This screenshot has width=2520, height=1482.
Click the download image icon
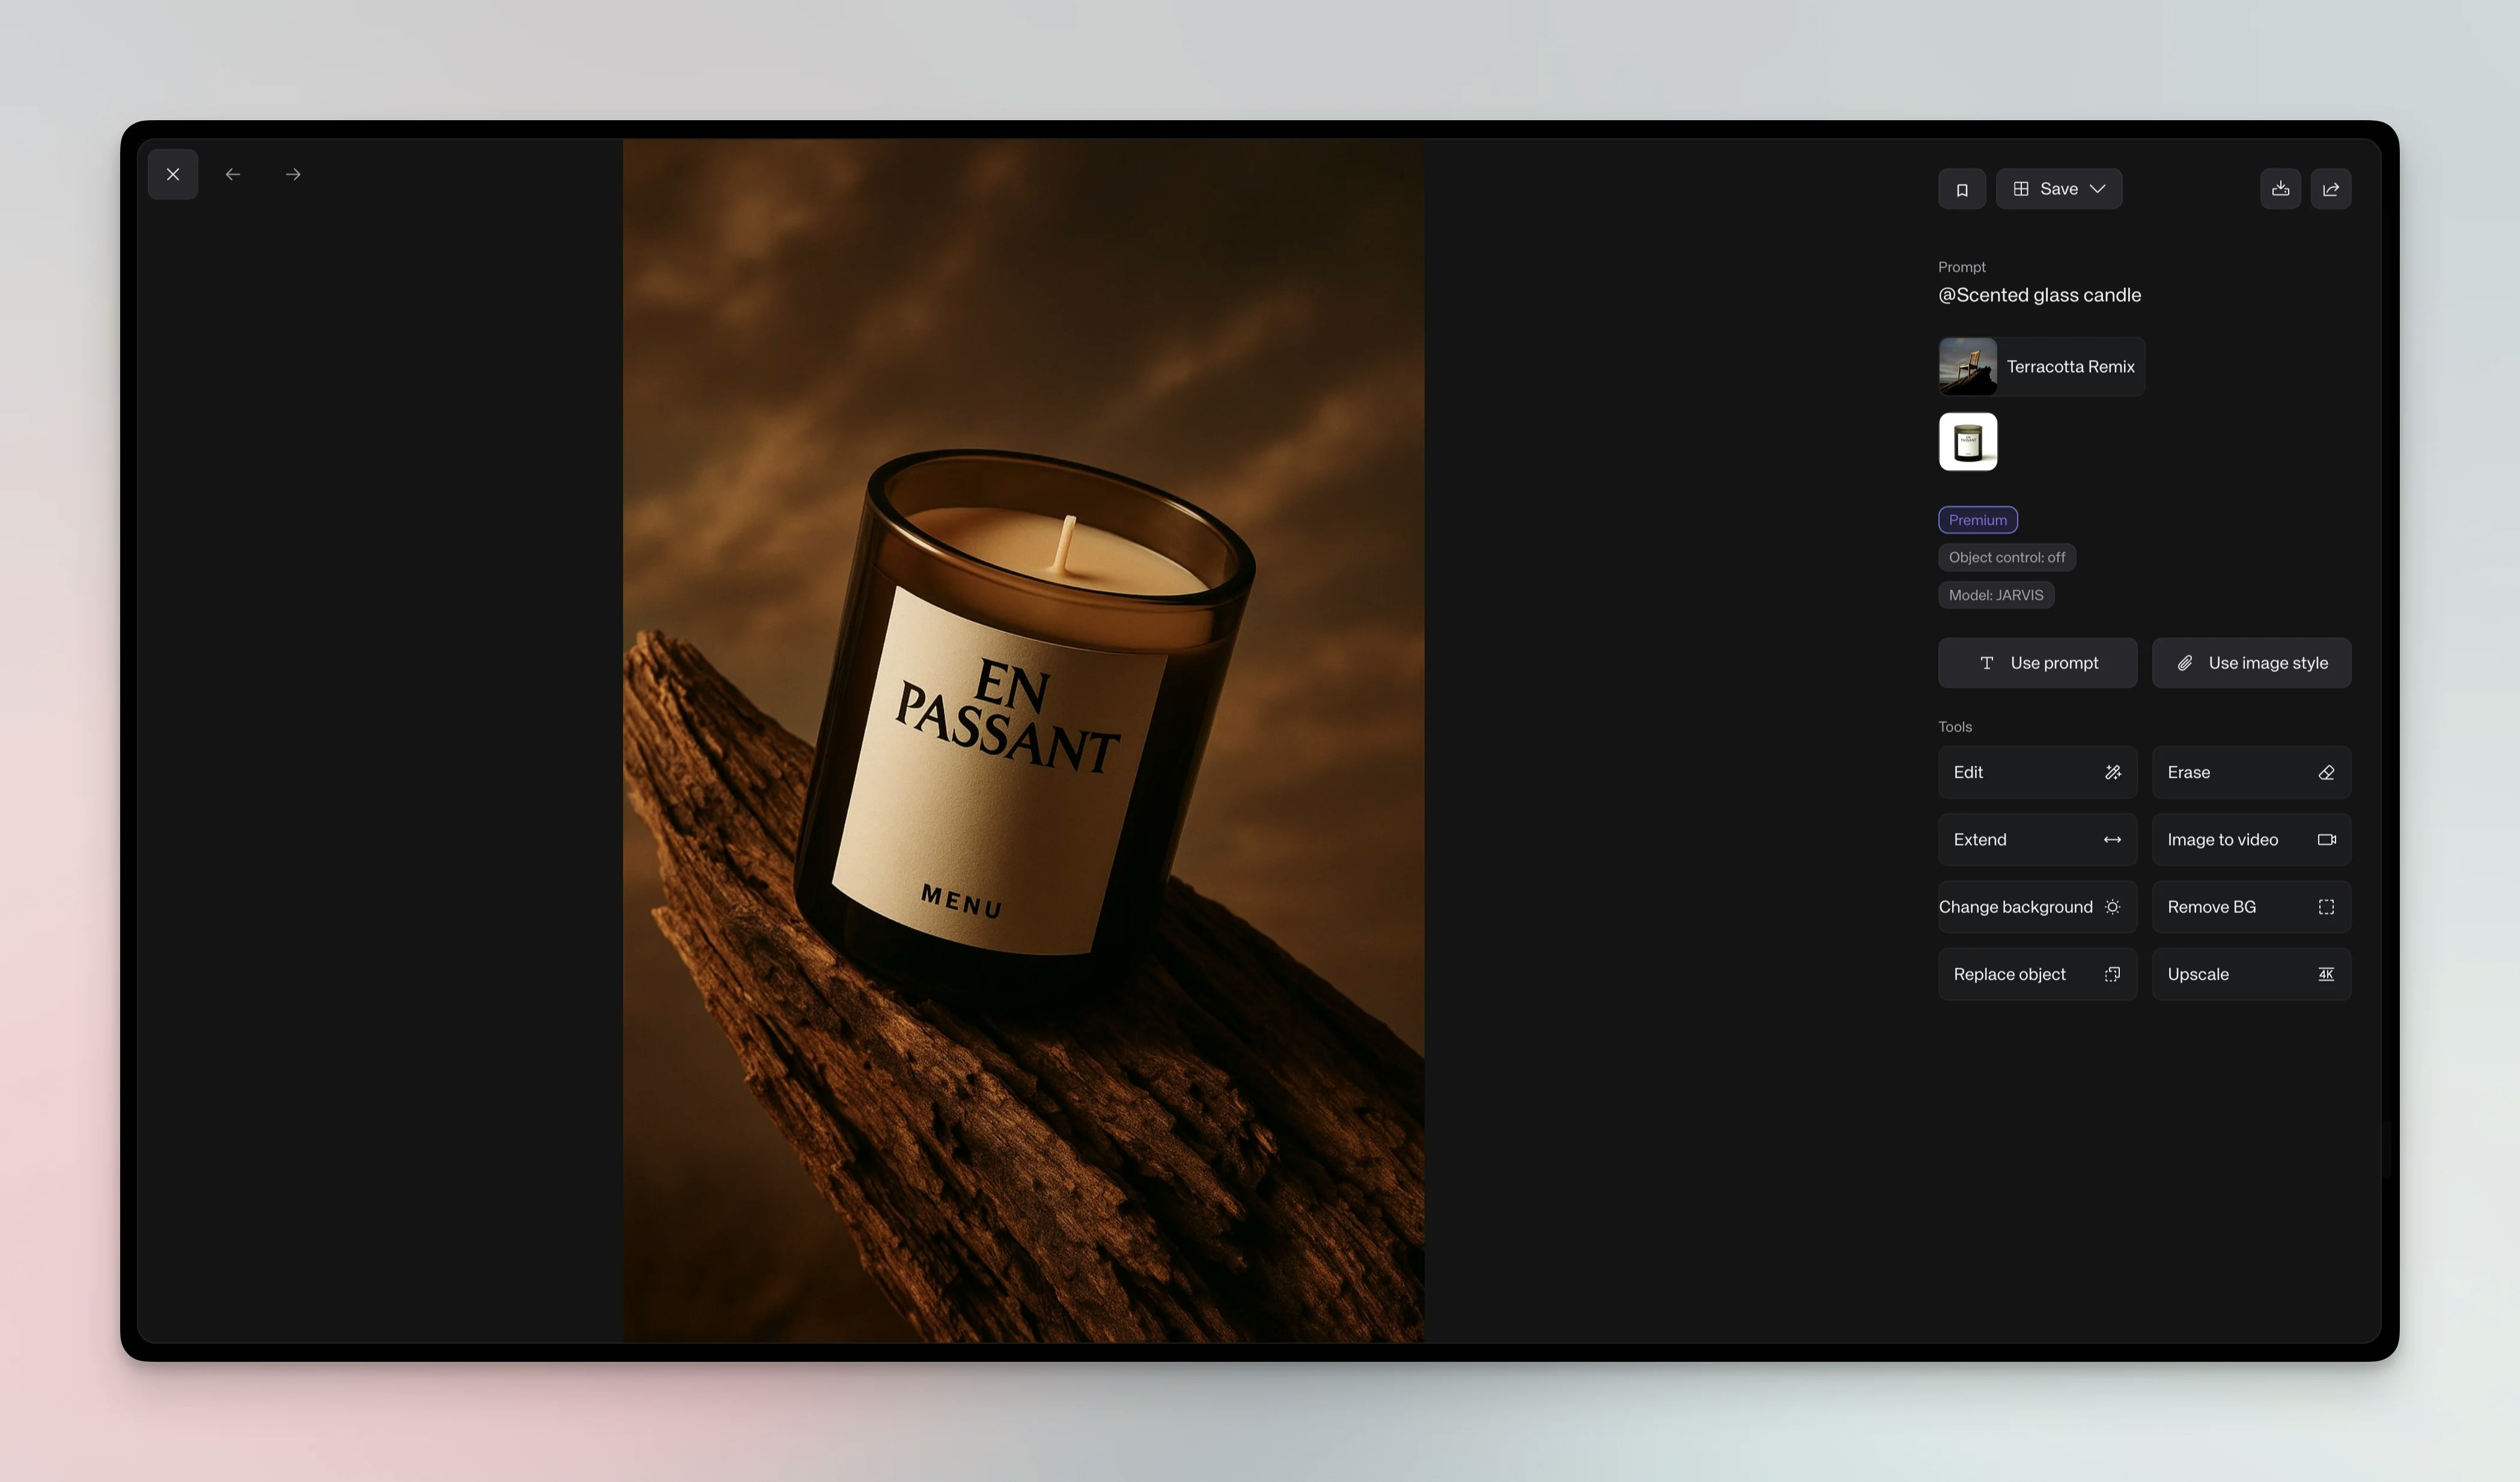(2280, 189)
